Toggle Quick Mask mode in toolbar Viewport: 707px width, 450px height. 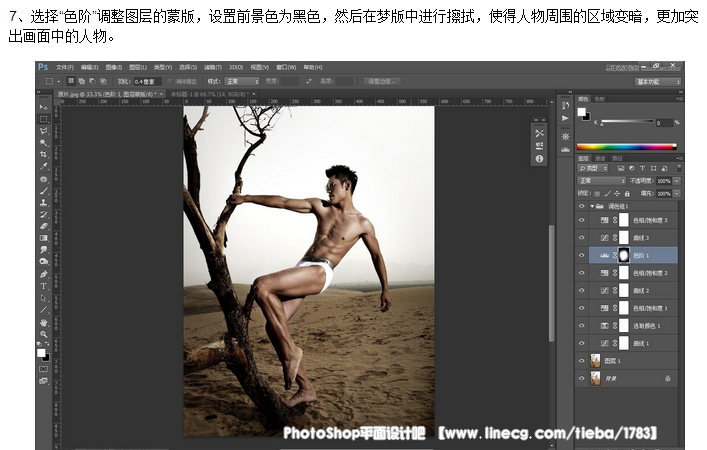[x=43, y=369]
